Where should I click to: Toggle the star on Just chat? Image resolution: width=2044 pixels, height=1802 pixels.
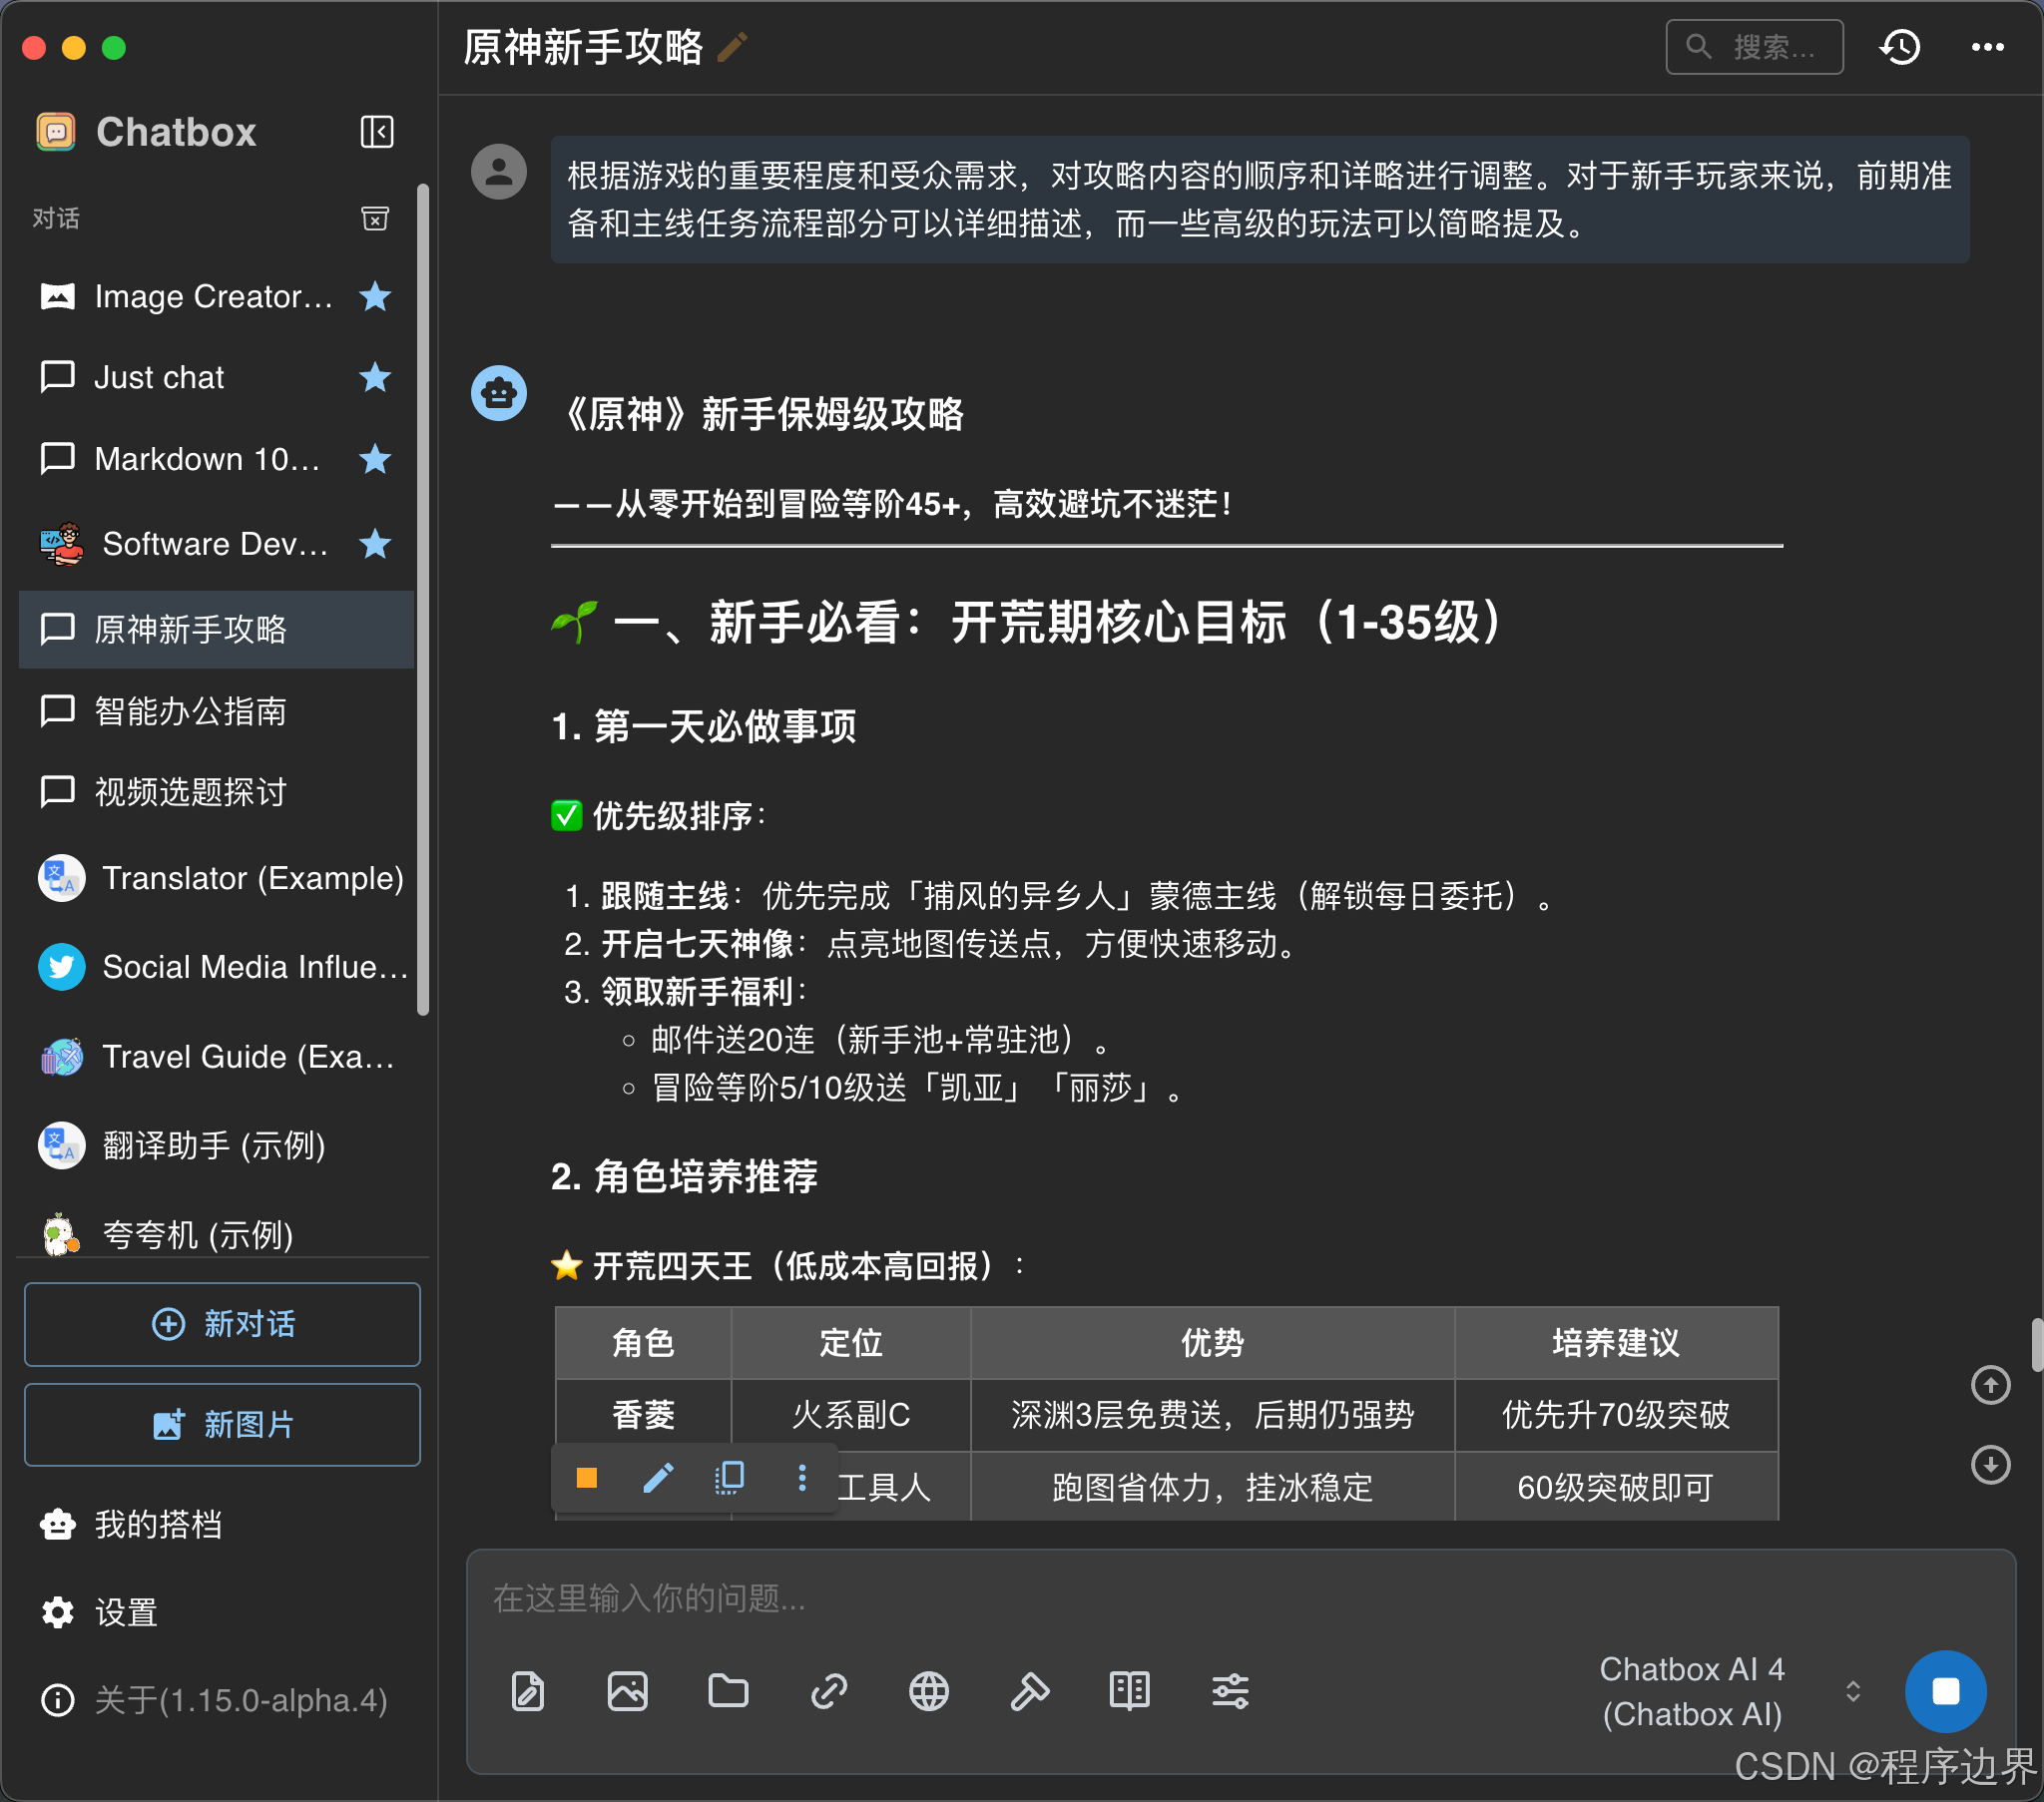coord(375,377)
